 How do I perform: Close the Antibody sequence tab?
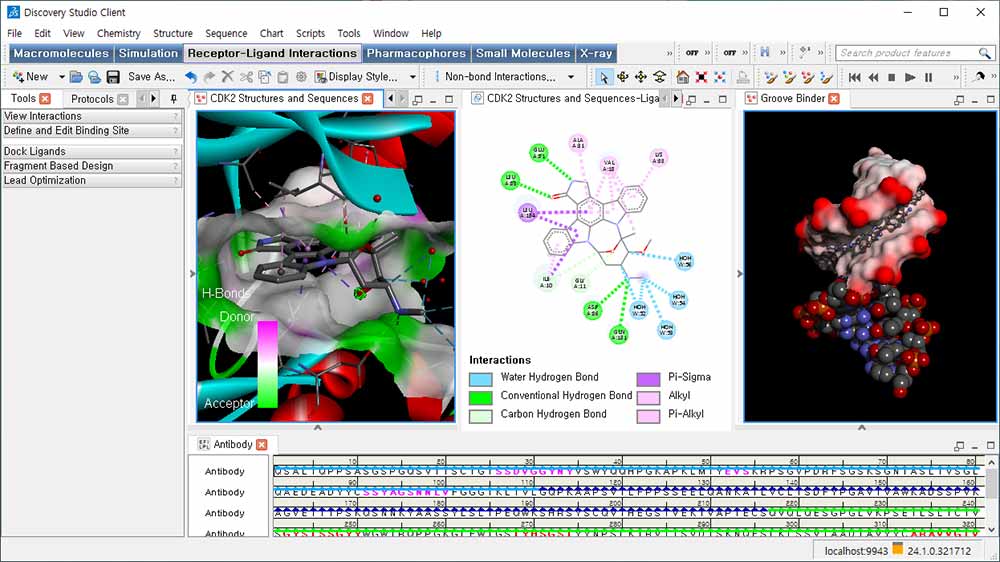click(261, 445)
